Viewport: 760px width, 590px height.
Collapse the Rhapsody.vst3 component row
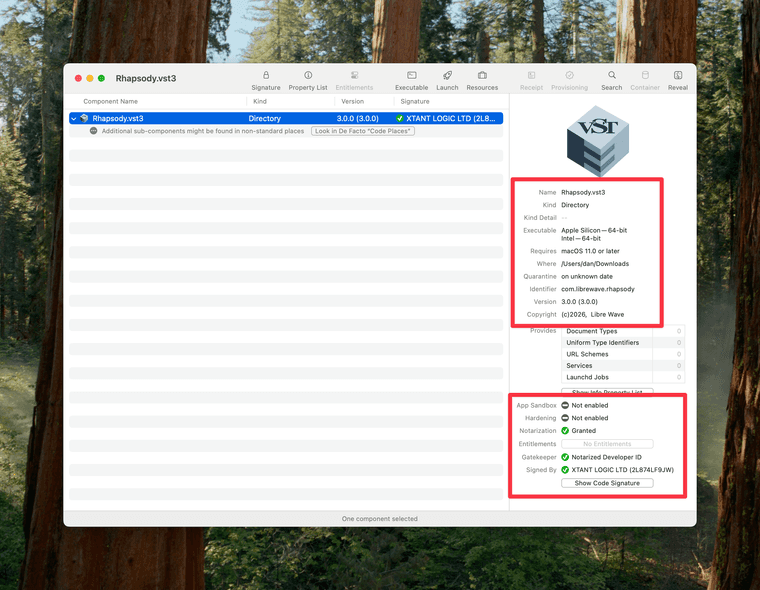[74, 118]
